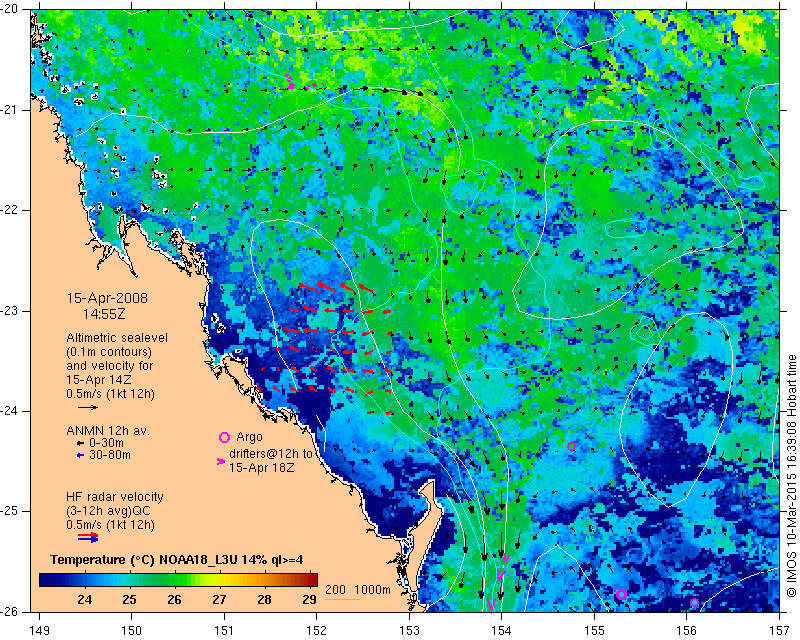800x640 pixels.
Task: Click the cyan 200m isobath legend line
Action: 343,599
